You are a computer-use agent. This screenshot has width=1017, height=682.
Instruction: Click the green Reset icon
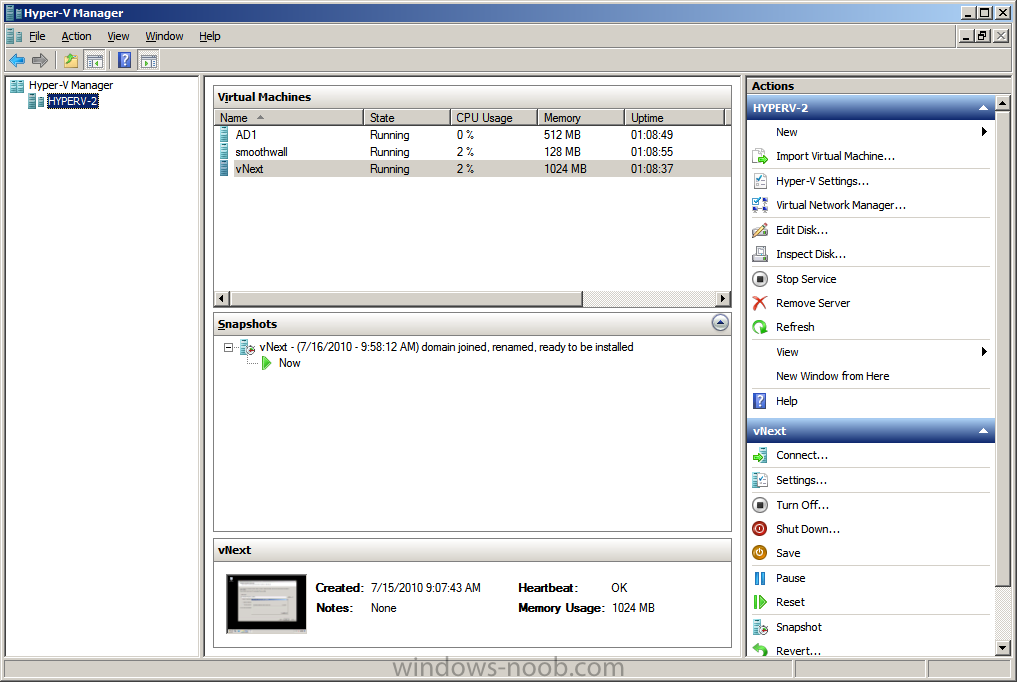tap(760, 602)
